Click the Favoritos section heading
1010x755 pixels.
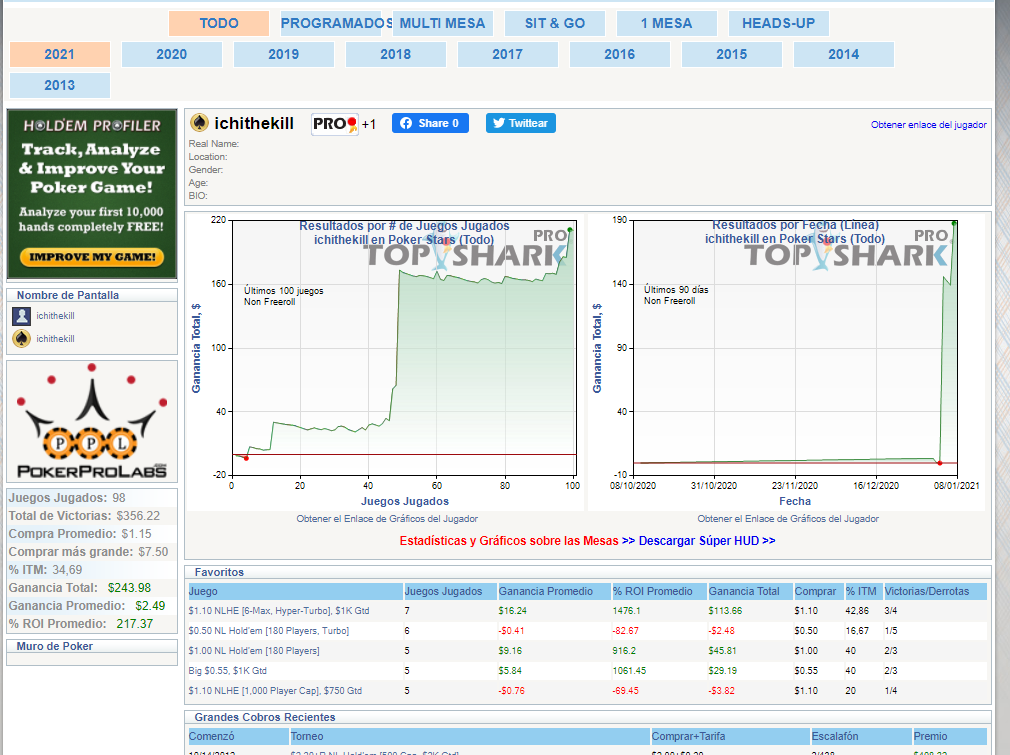pos(219,572)
